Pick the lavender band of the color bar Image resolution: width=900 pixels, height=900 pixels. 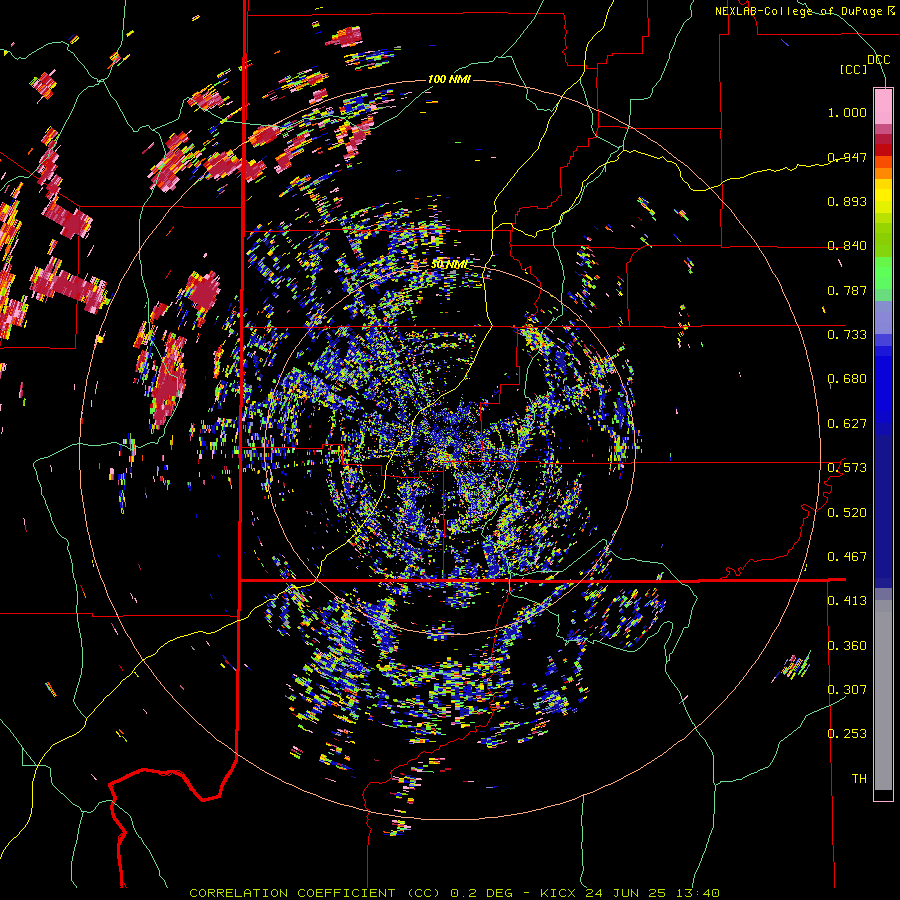pos(883,317)
